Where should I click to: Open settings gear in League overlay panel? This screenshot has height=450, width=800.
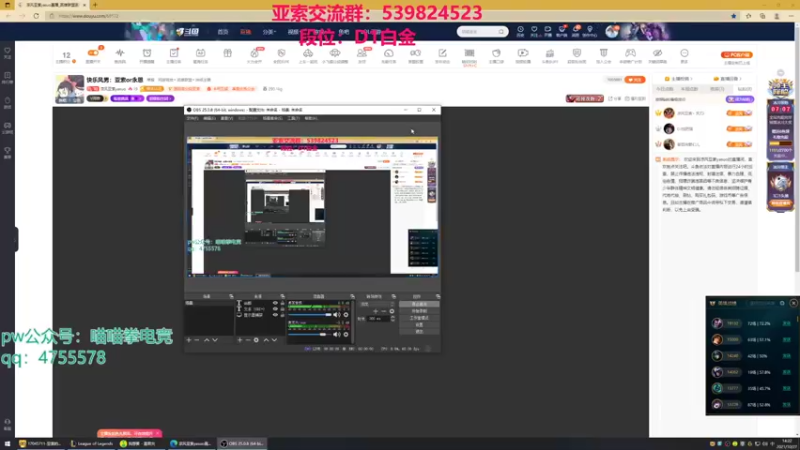coord(782,303)
